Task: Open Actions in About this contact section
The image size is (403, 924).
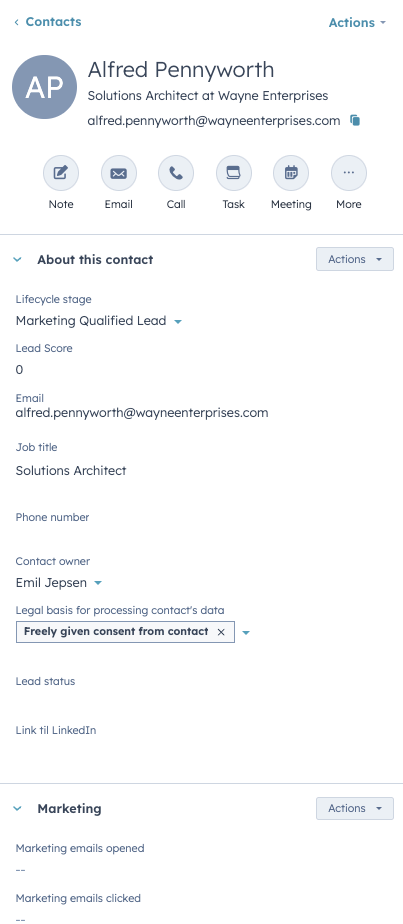Action: [355, 259]
